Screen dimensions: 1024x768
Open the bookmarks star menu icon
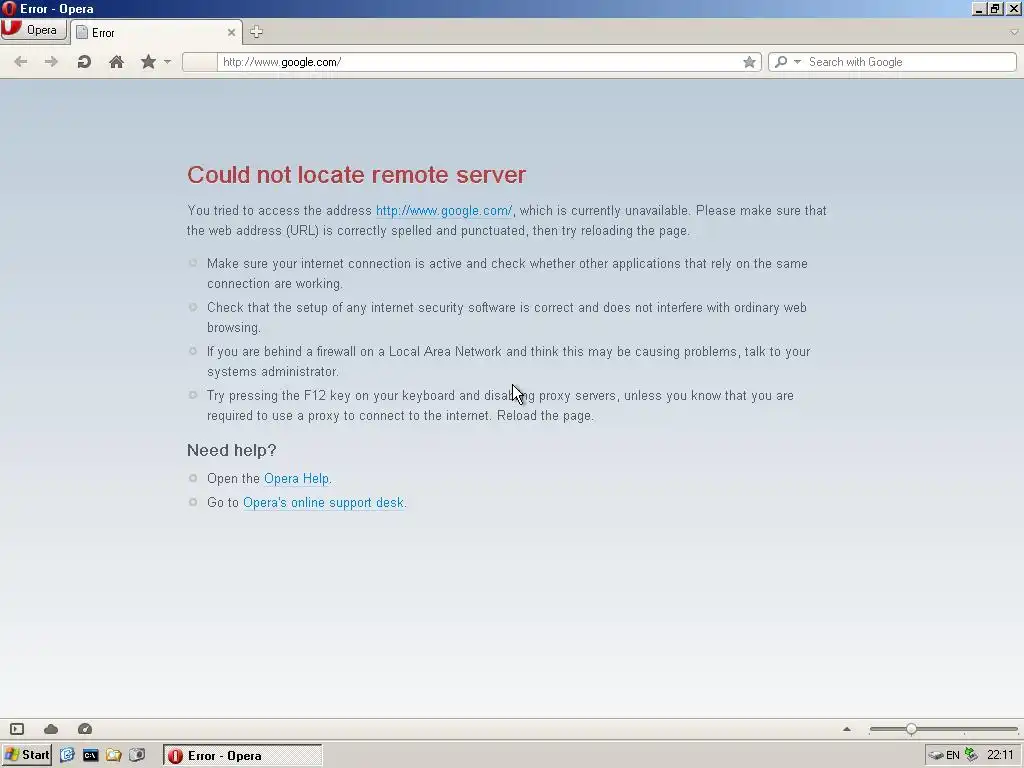point(148,62)
